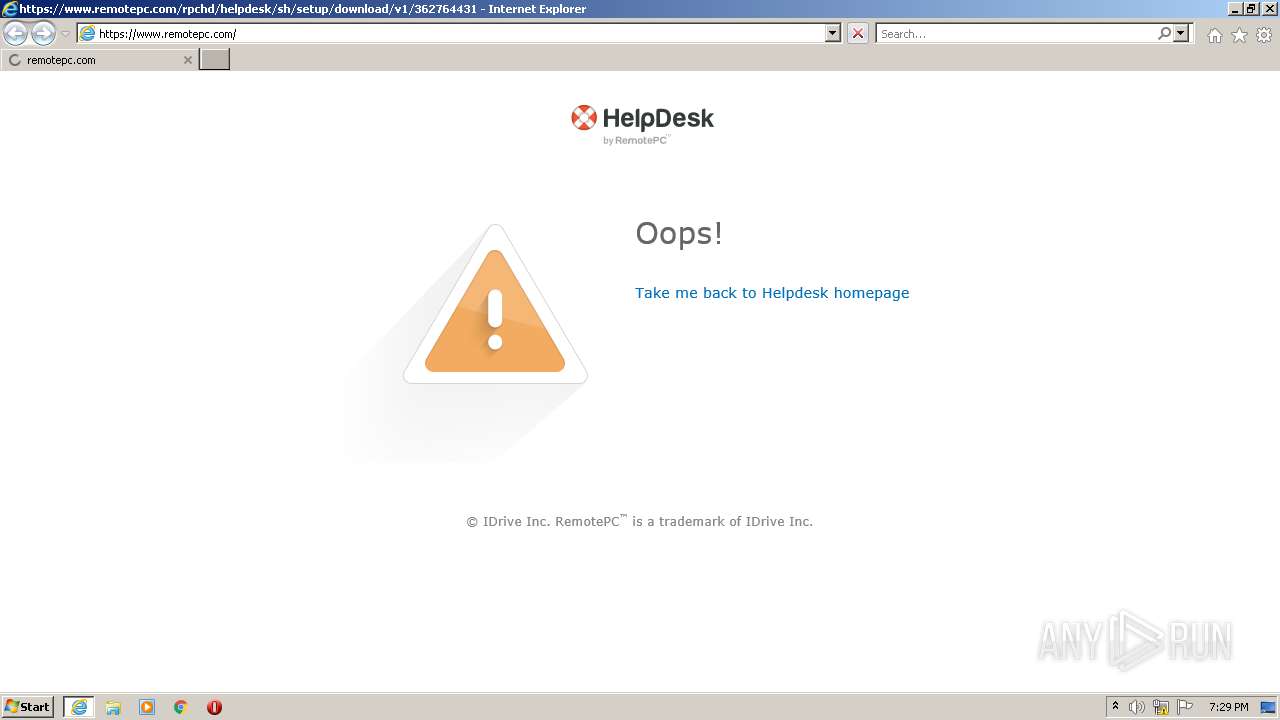Open the Windows Start menu
This screenshot has height=720, width=1280.
click(28, 707)
